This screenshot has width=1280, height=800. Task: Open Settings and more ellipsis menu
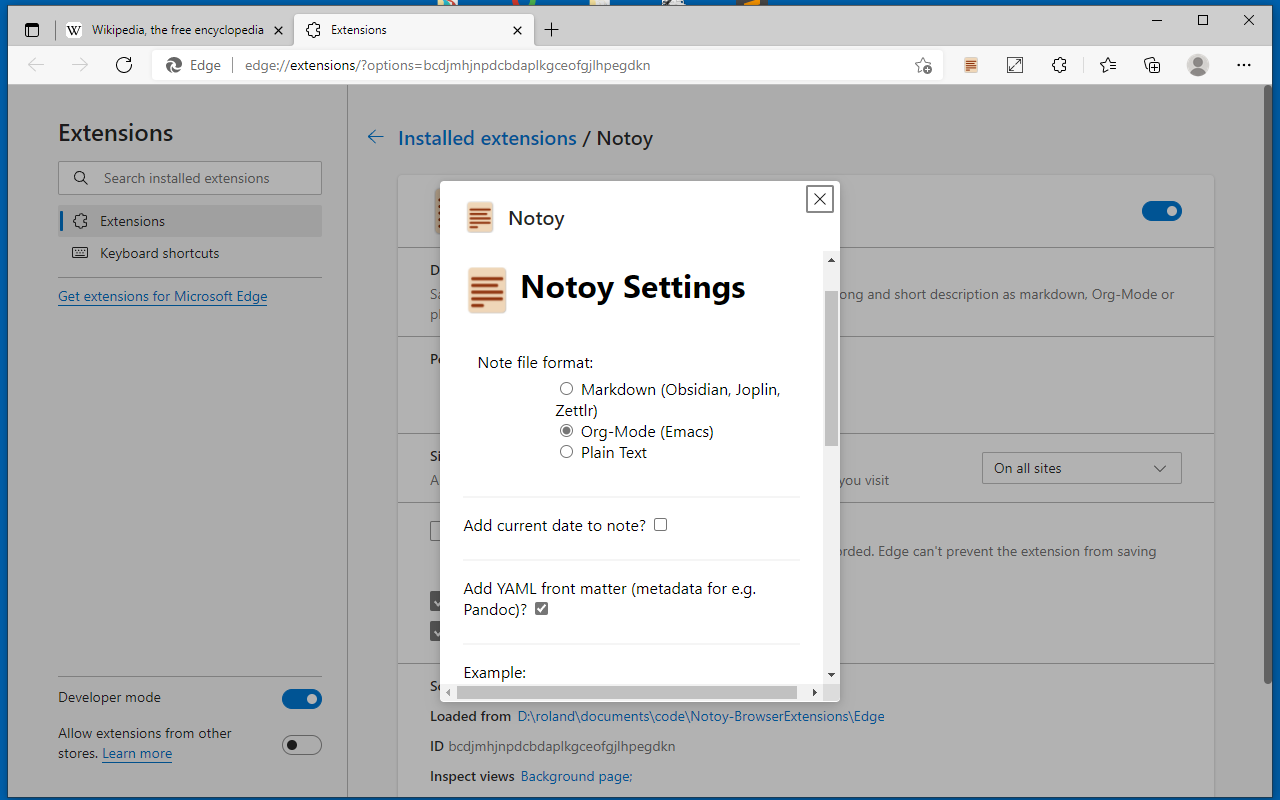click(1244, 65)
